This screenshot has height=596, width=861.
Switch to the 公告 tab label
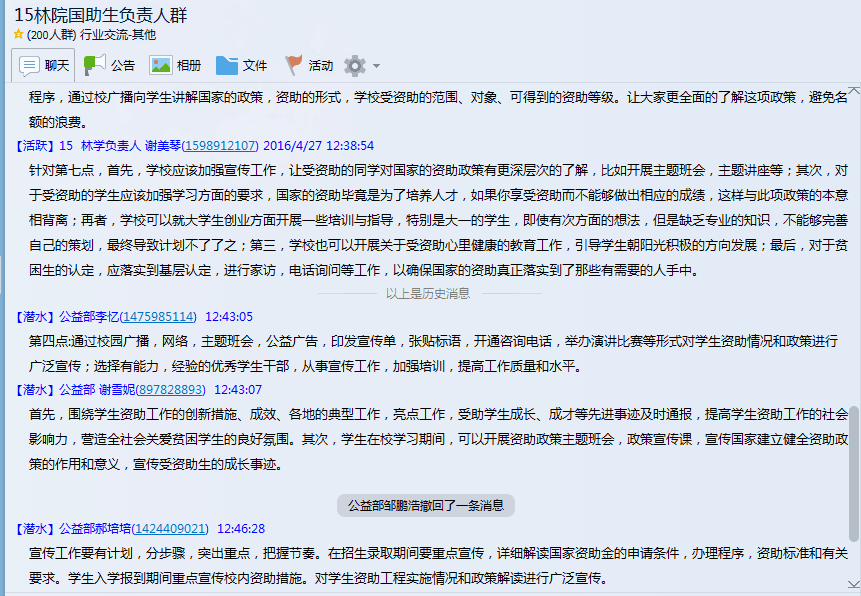point(123,66)
